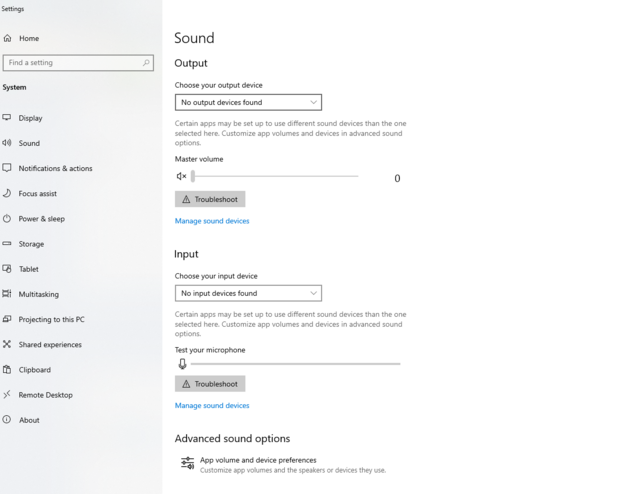Click the Master volume slider track
640x494 pixels.
(275, 177)
